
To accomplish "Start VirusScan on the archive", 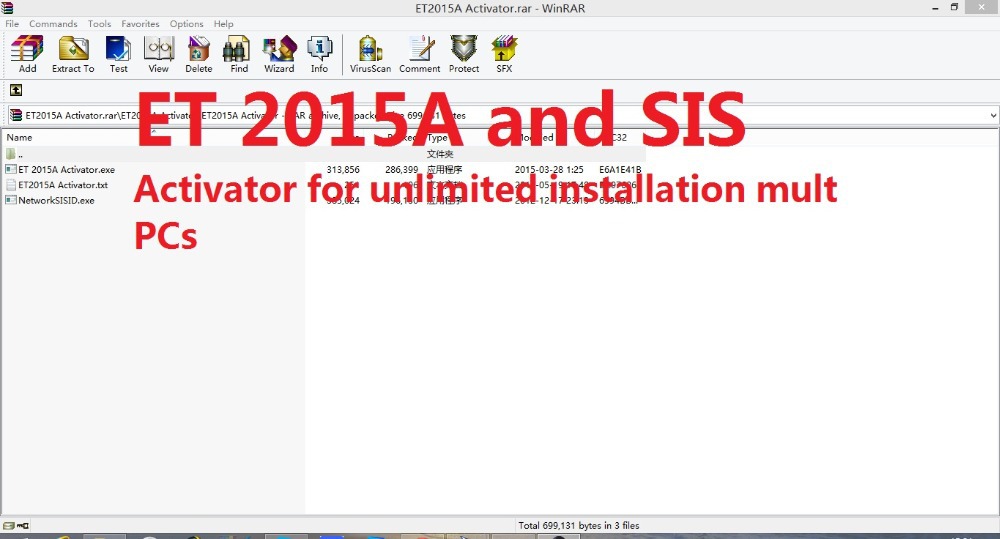I will [x=371, y=54].
